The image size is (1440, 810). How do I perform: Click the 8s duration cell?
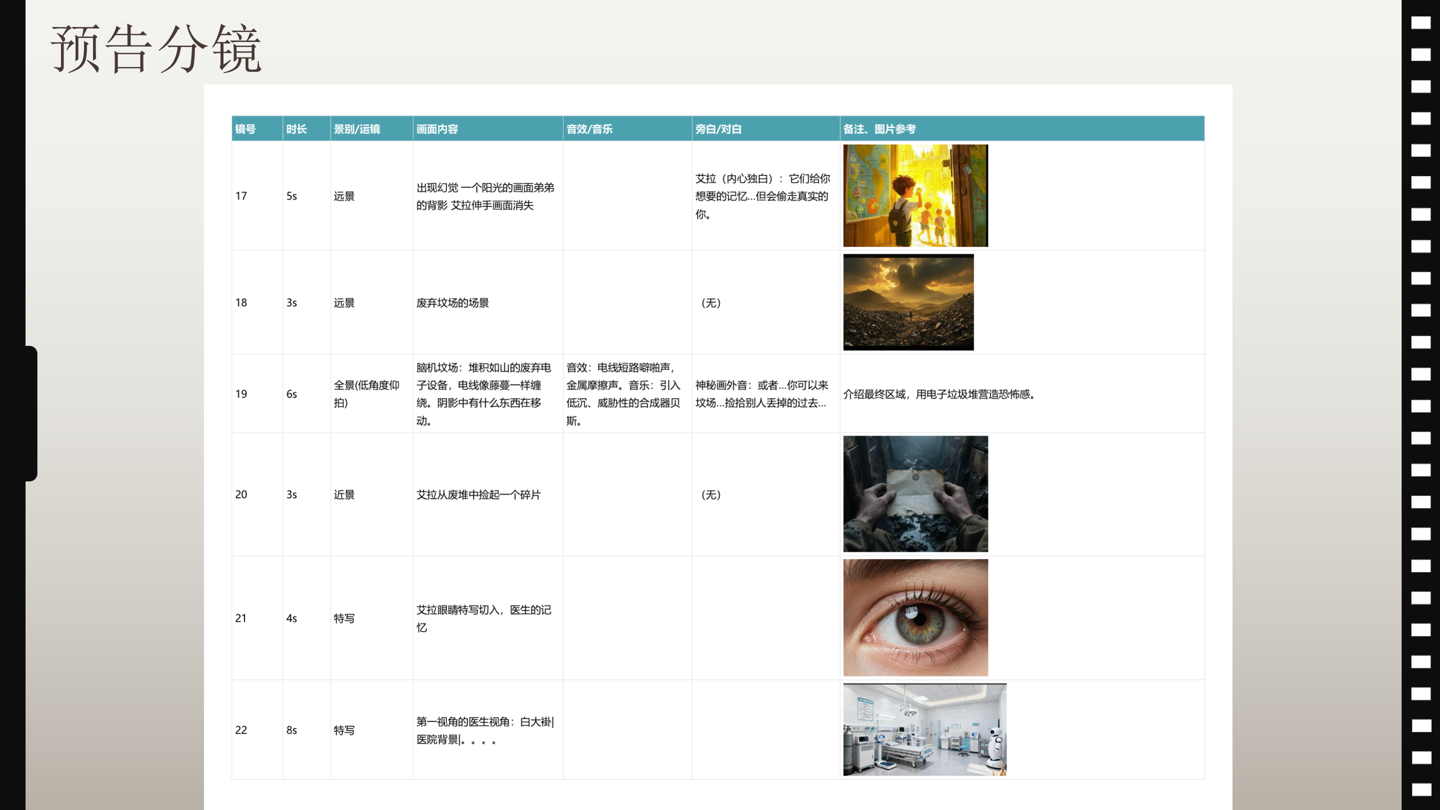(x=307, y=730)
